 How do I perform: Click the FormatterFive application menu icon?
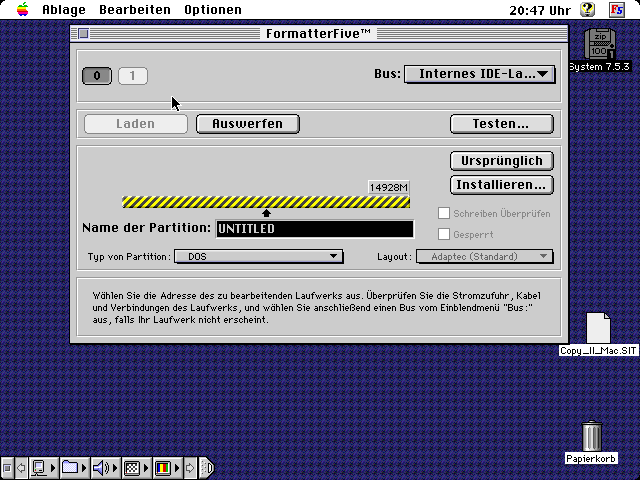click(617, 9)
